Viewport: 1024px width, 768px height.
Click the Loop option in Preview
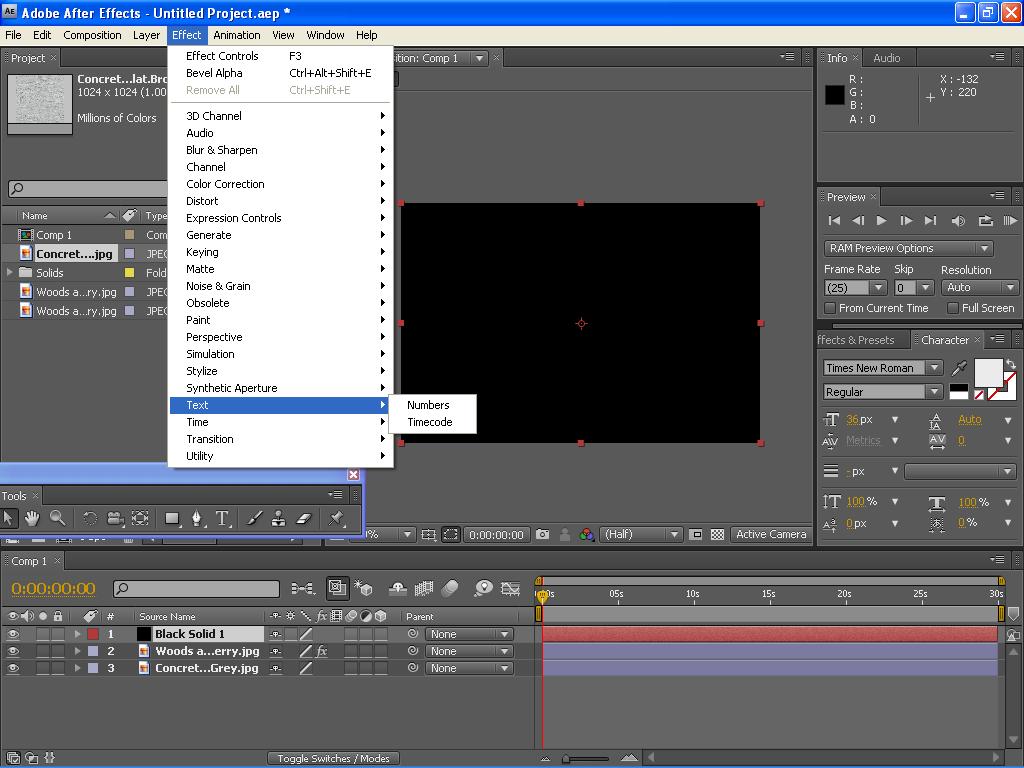[x=985, y=221]
